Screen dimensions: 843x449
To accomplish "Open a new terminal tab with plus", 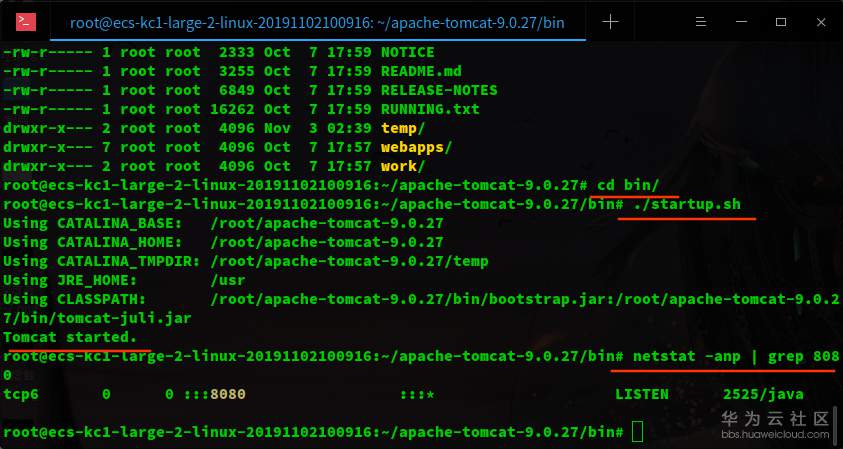I will click(x=610, y=22).
